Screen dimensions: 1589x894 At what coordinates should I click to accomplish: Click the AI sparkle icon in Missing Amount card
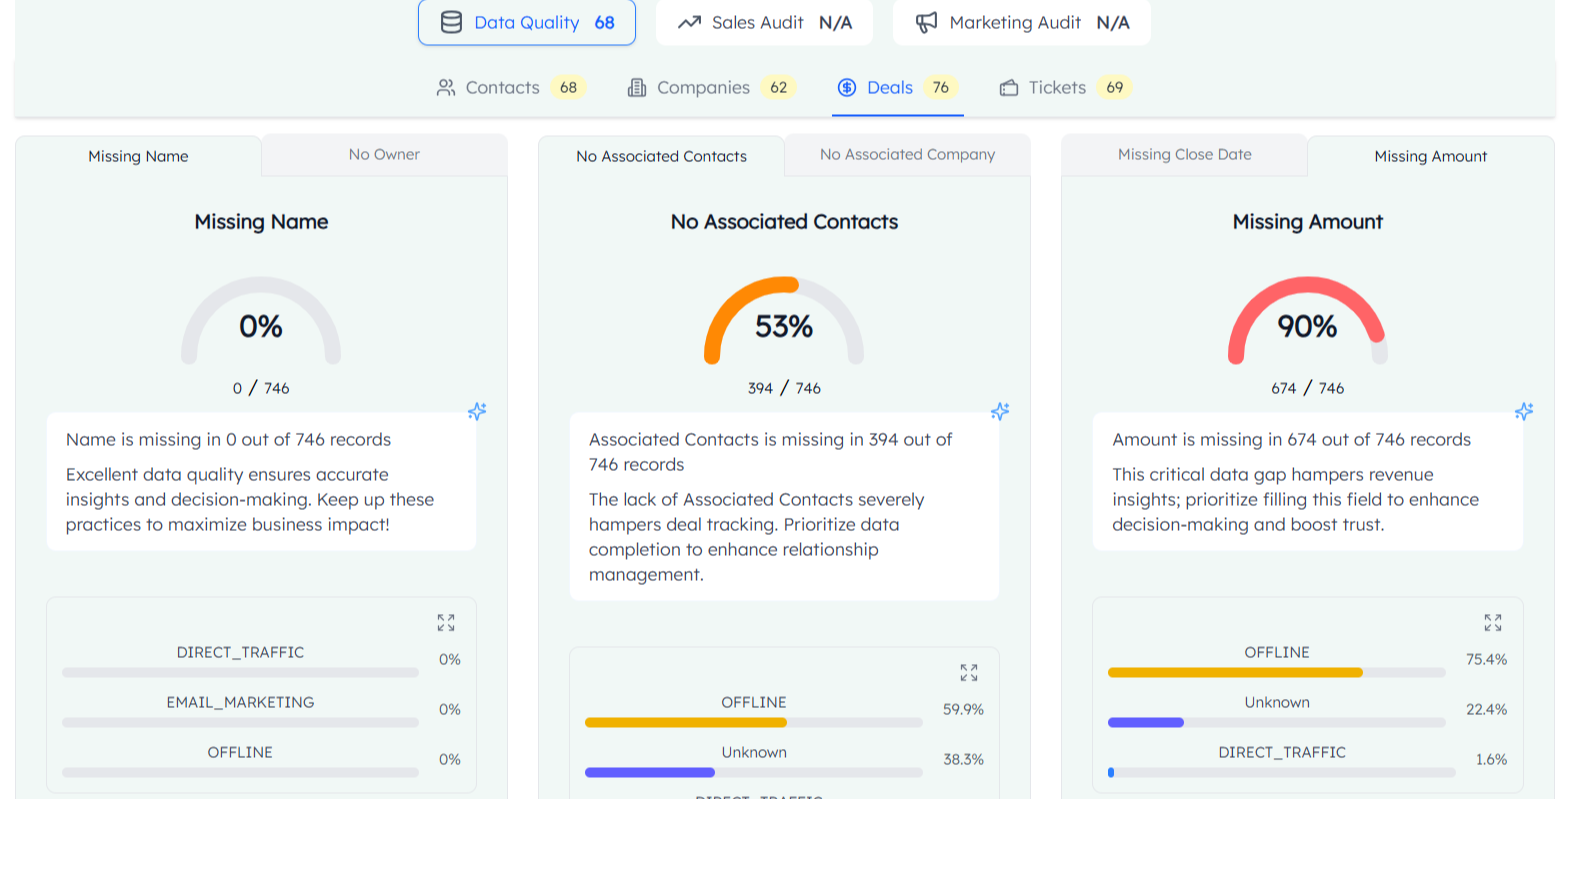[x=1523, y=411]
